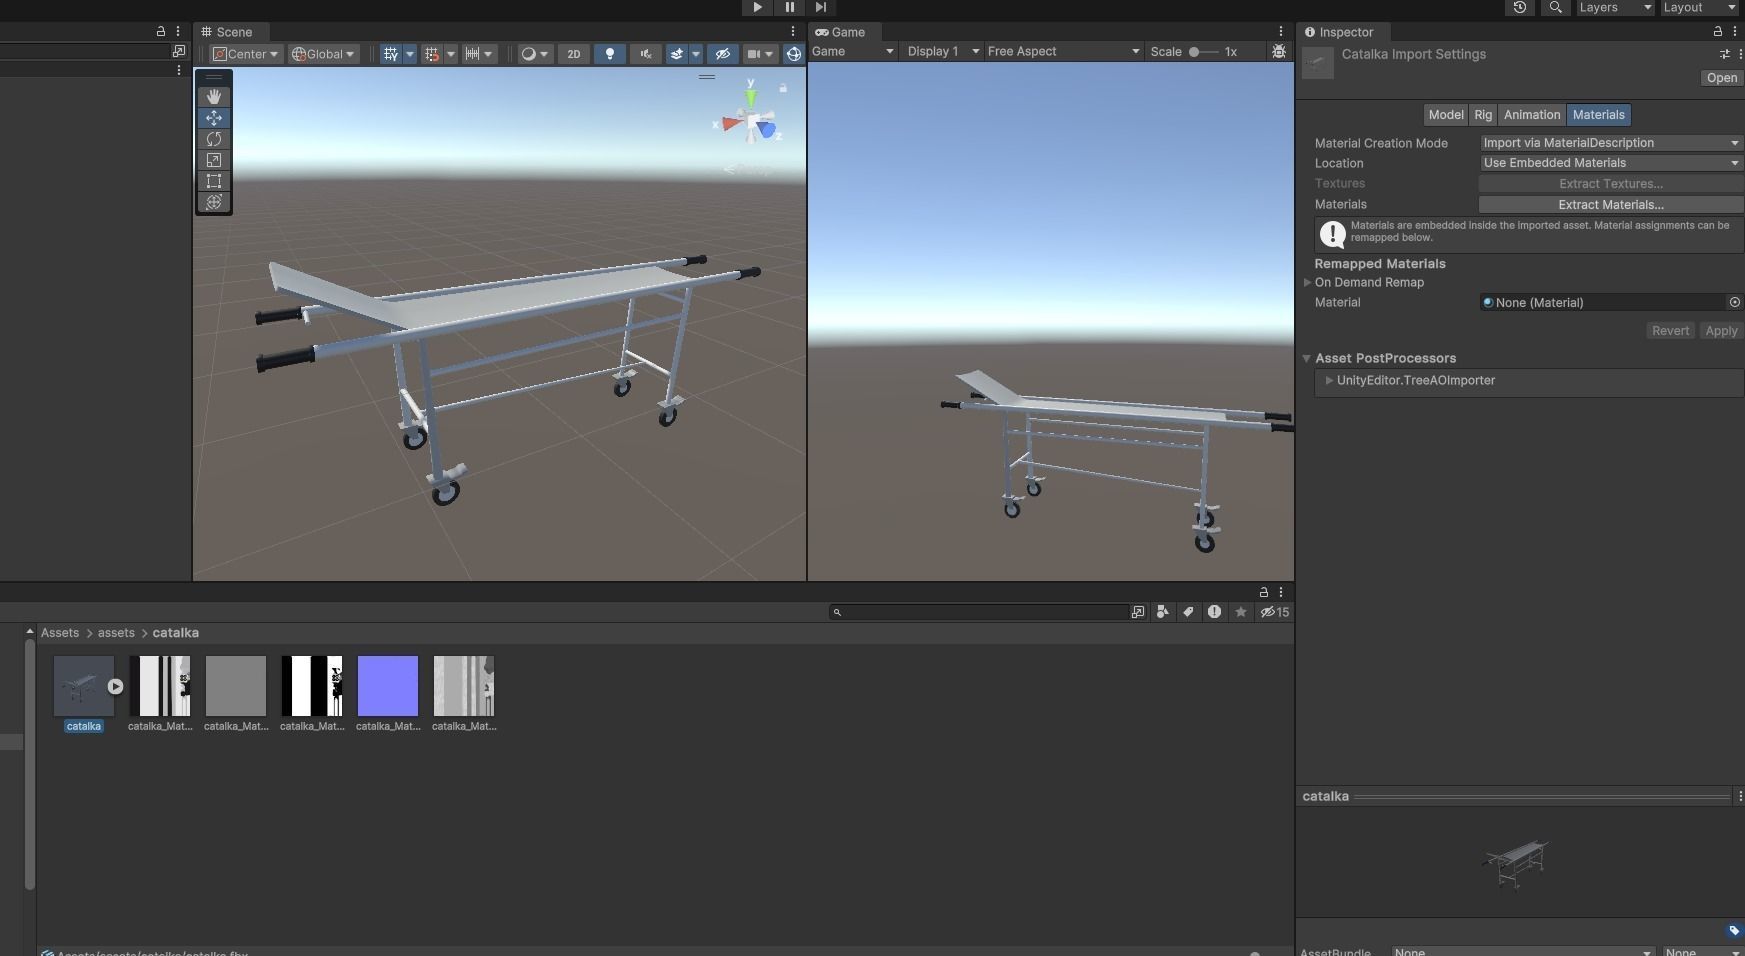Open material object picker circle
This screenshot has height=956, width=1745.
[x=1734, y=302]
